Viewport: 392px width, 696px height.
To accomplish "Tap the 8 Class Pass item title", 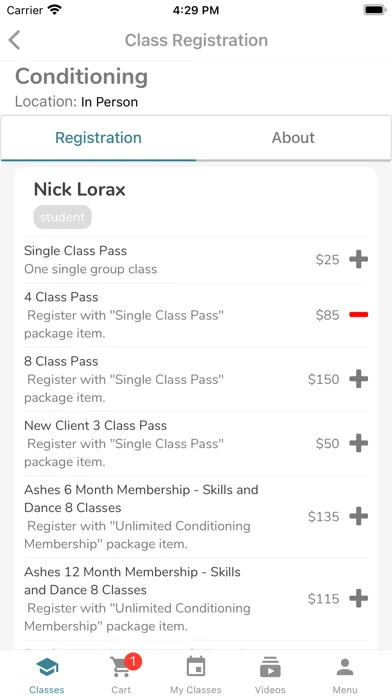I will point(61,361).
